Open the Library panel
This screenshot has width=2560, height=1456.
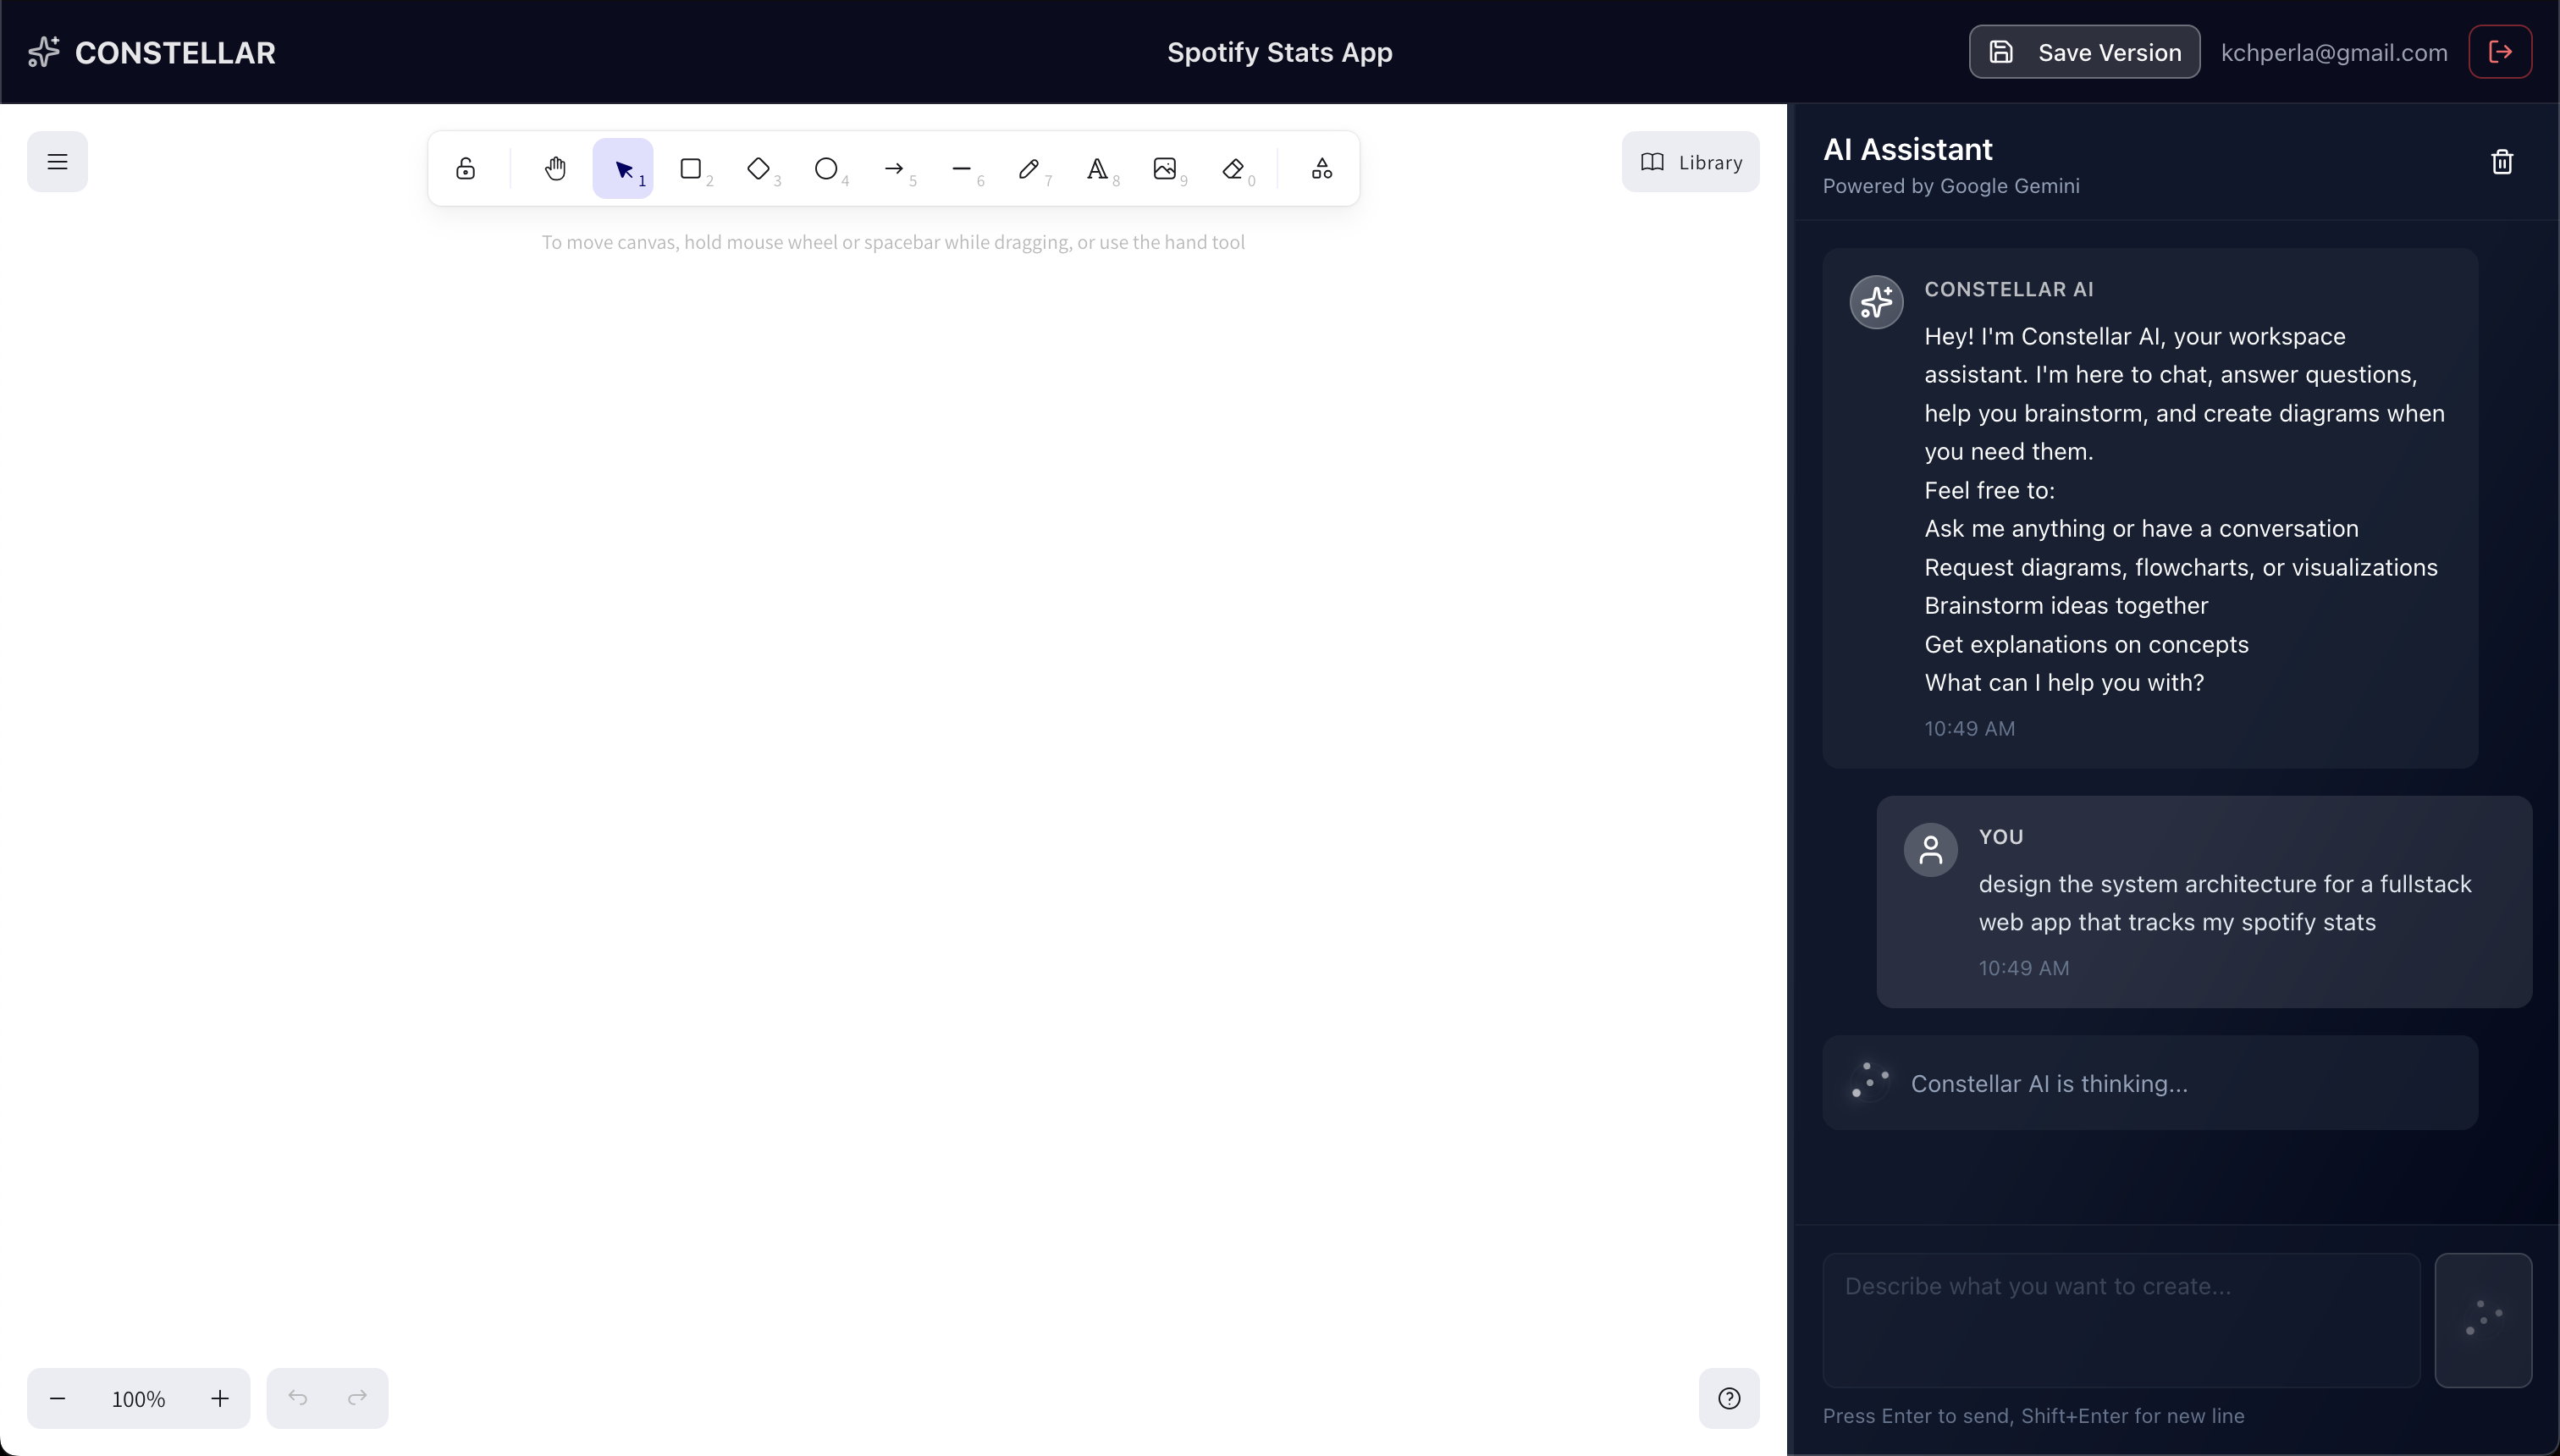coord(1690,162)
